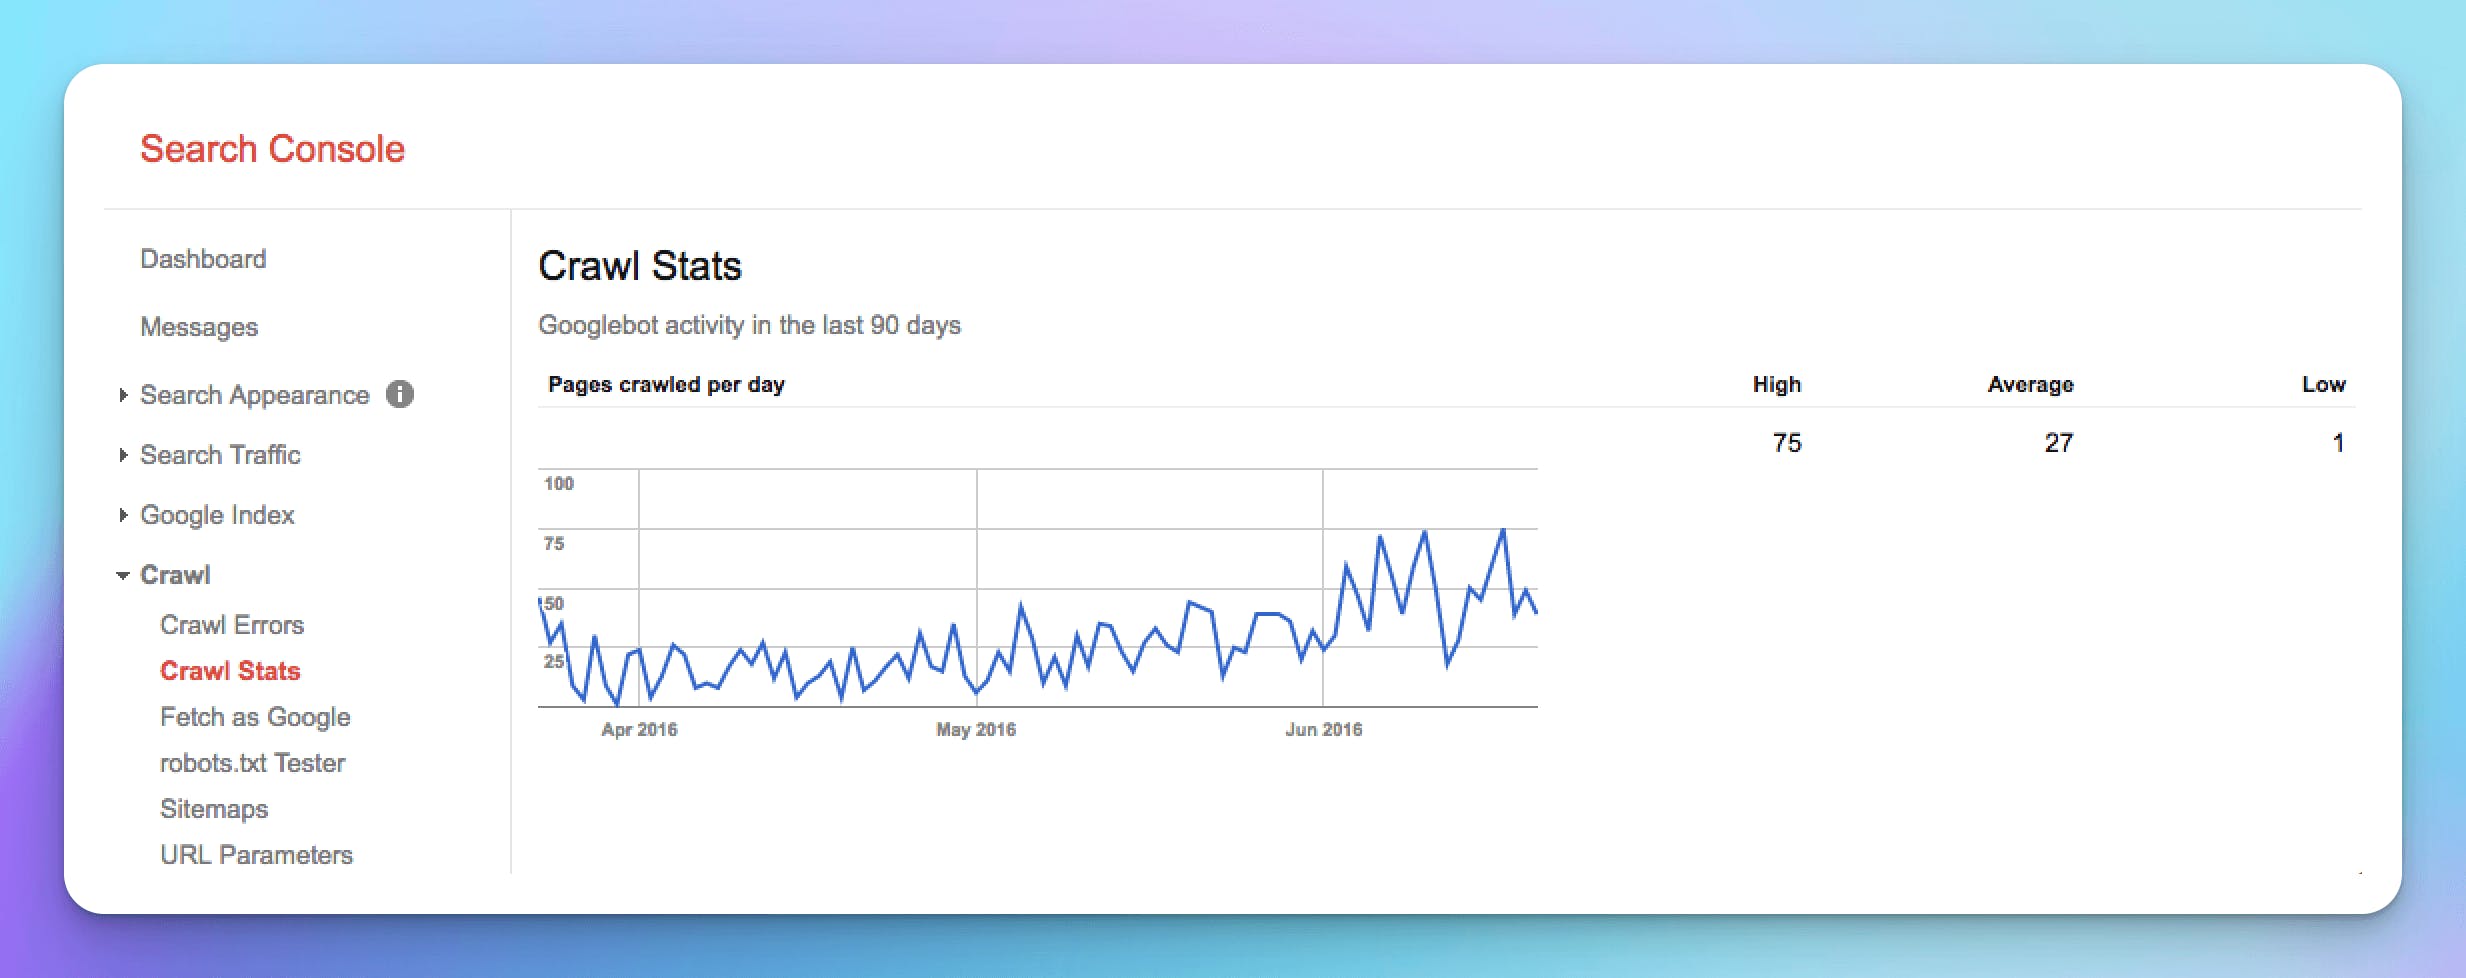This screenshot has width=2466, height=978.
Task: Click the Crawl Stats page heading
Action: pos(640,266)
